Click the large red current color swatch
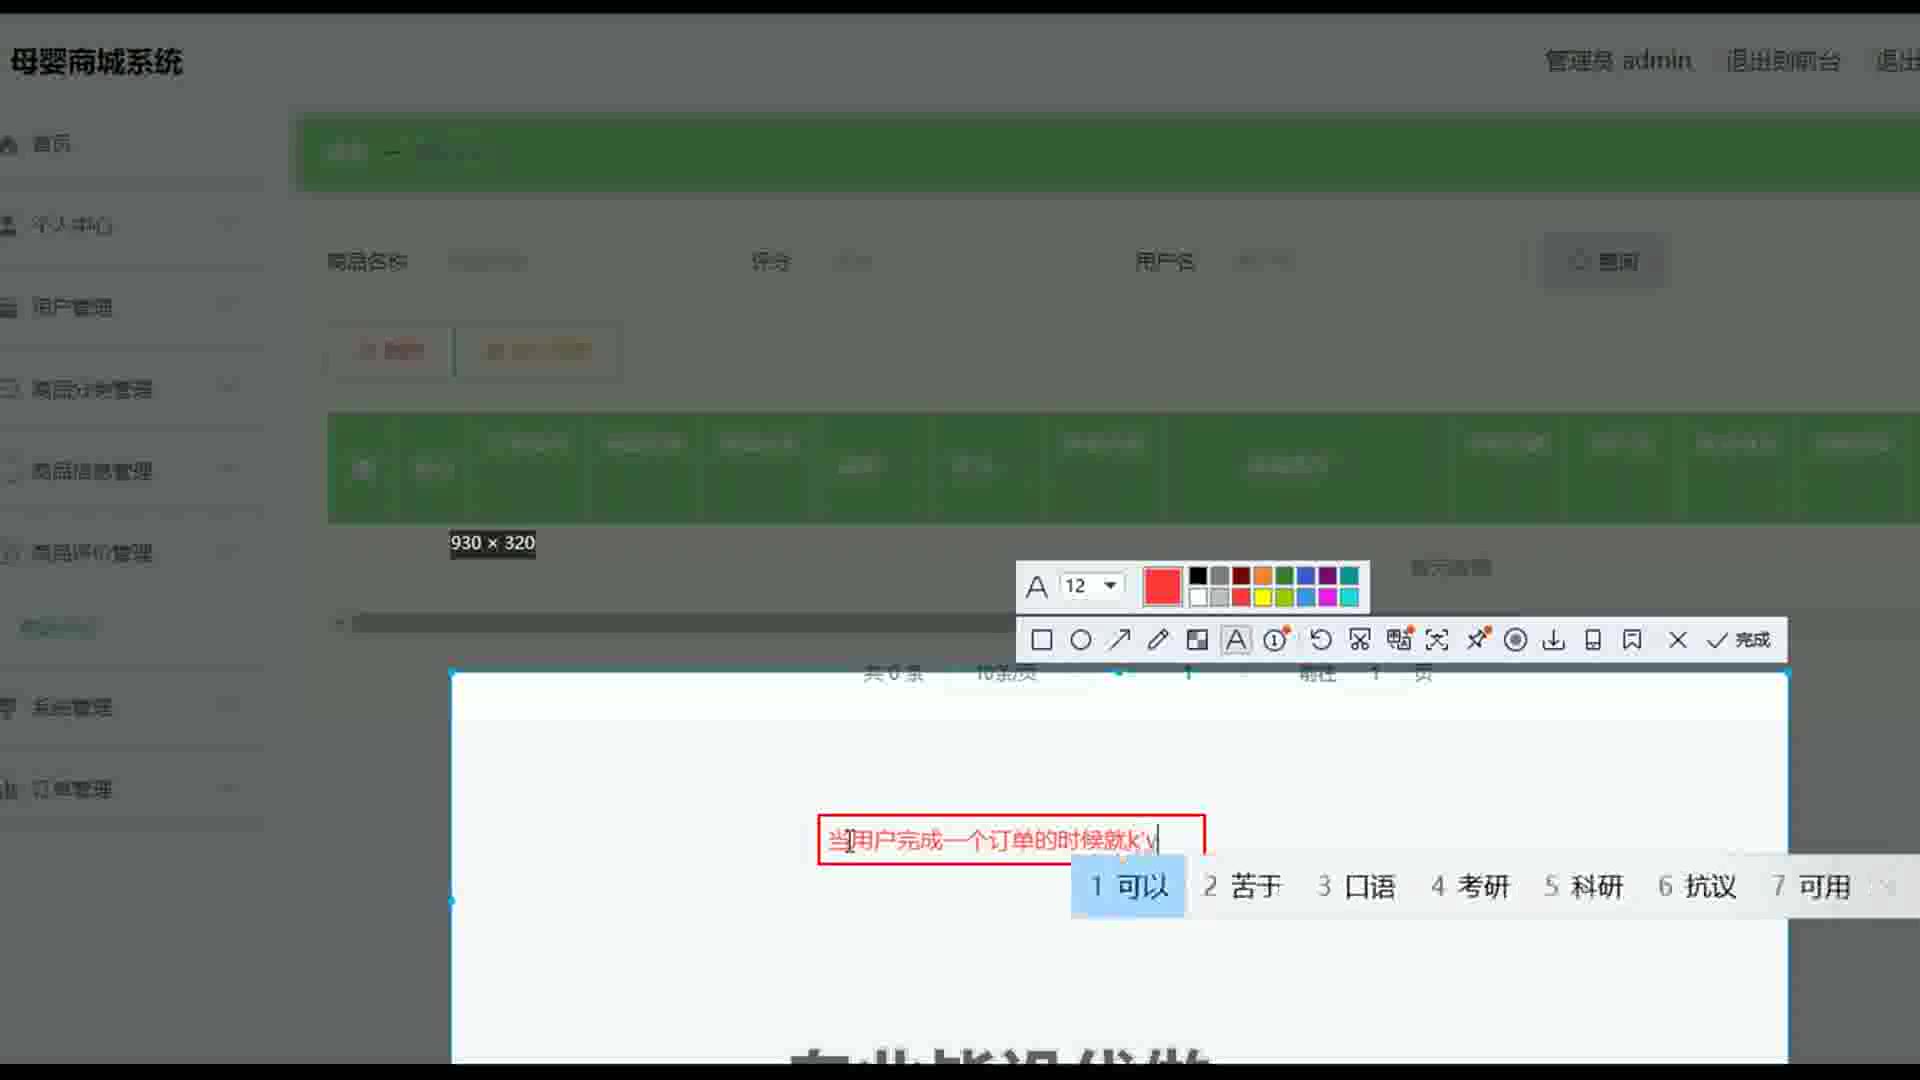The width and height of the screenshot is (1920, 1080). click(1162, 586)
